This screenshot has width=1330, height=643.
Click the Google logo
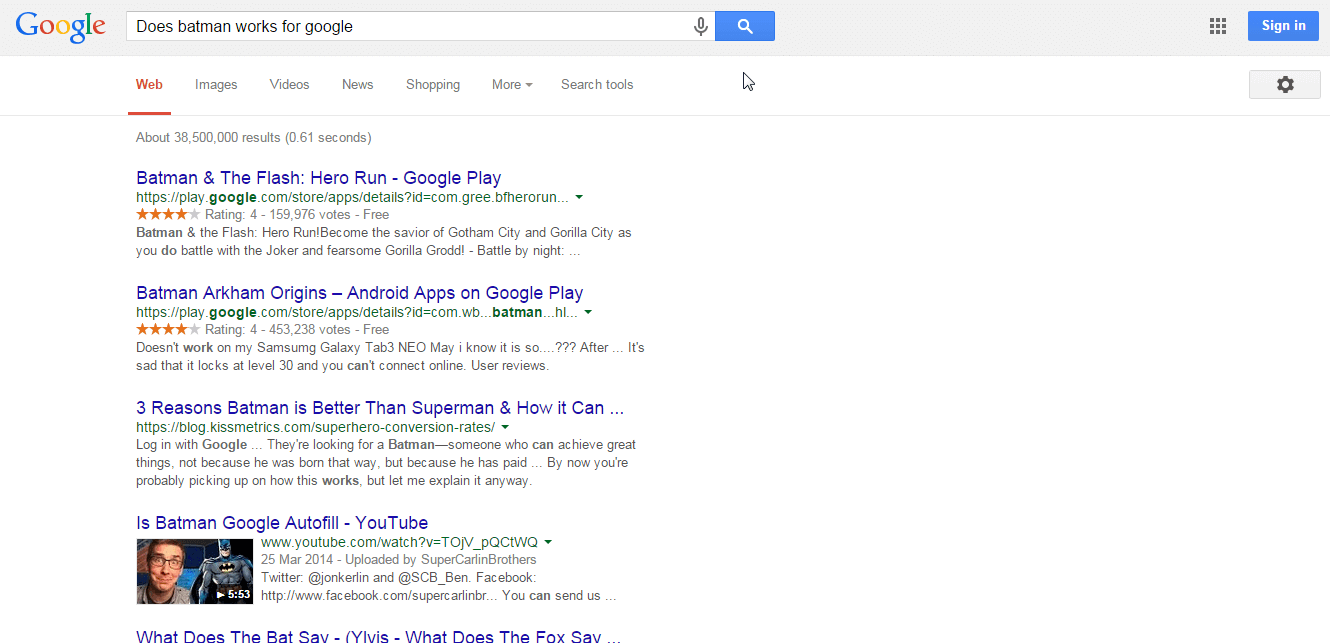coord(61,27)
